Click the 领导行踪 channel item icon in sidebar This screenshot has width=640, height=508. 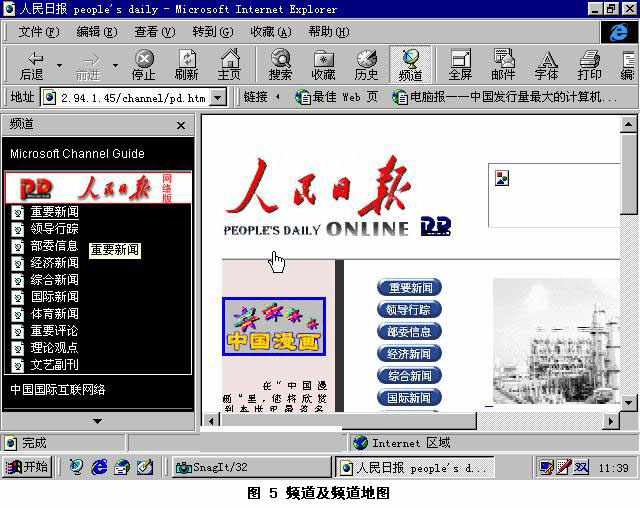click(x=18, y=229)
